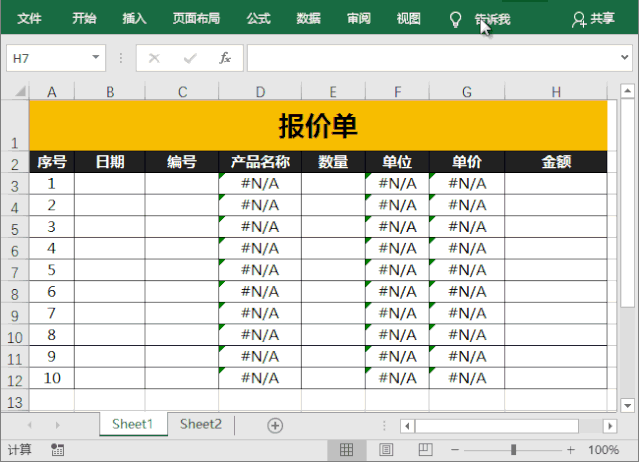Switch to Normal view icon in status bar
639x462 pixels.
tap(346, 450)
